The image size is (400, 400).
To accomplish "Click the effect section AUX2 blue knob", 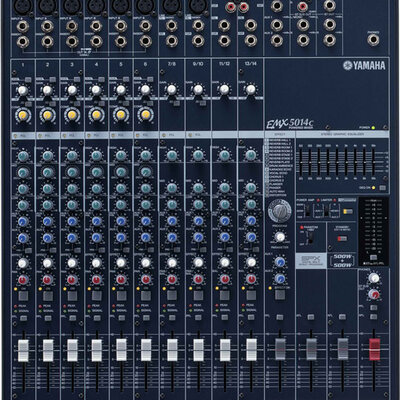I will point(280,279).
